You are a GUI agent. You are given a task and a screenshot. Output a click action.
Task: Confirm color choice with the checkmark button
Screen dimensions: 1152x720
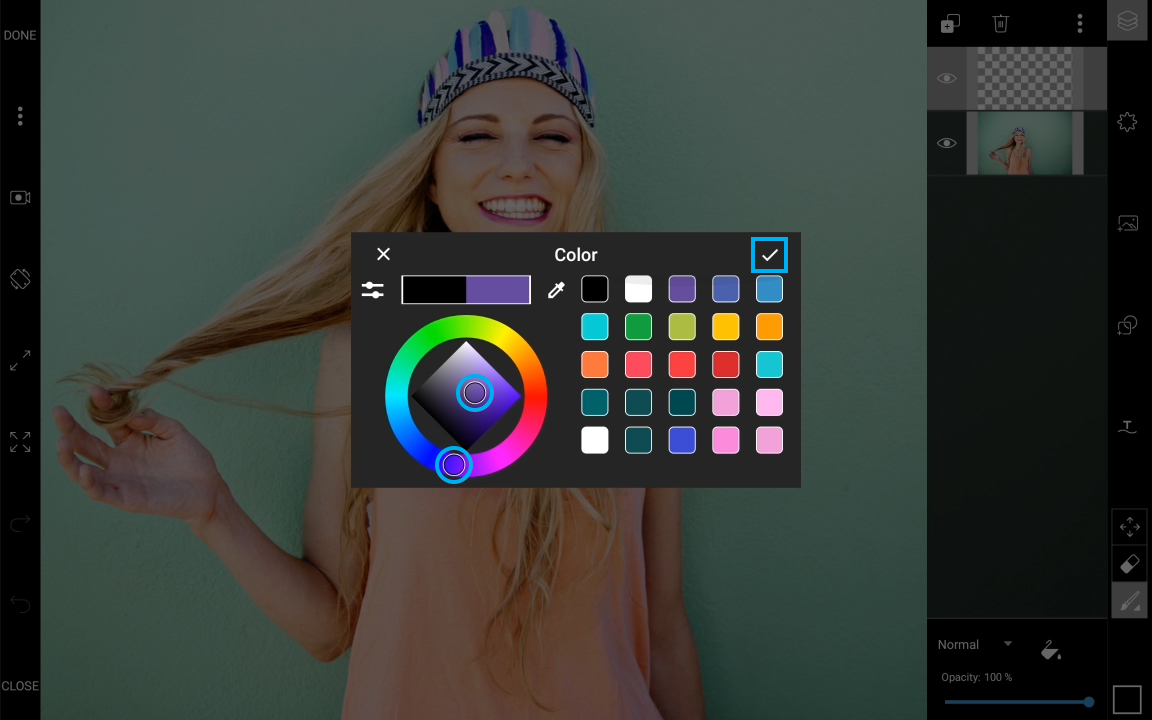tap(769, 255)
